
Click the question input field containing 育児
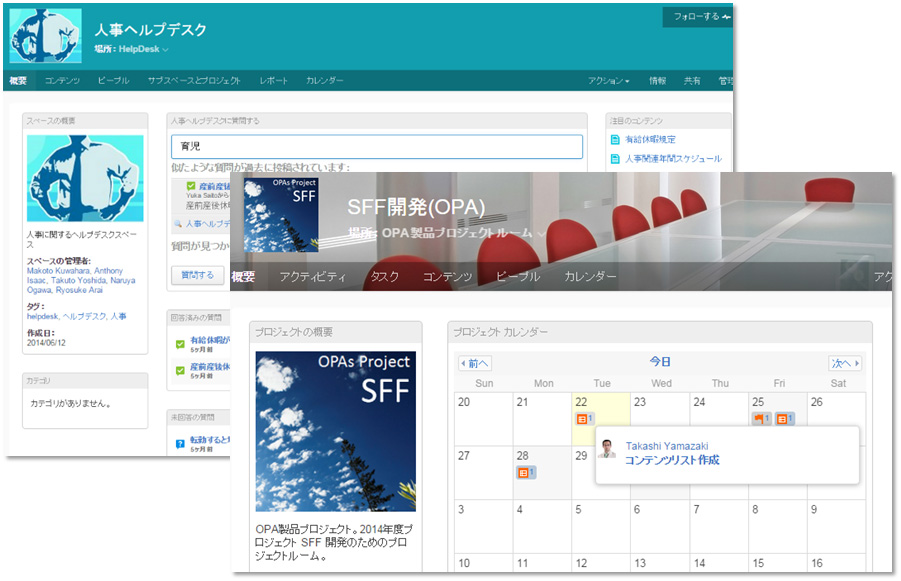[376, 147]
